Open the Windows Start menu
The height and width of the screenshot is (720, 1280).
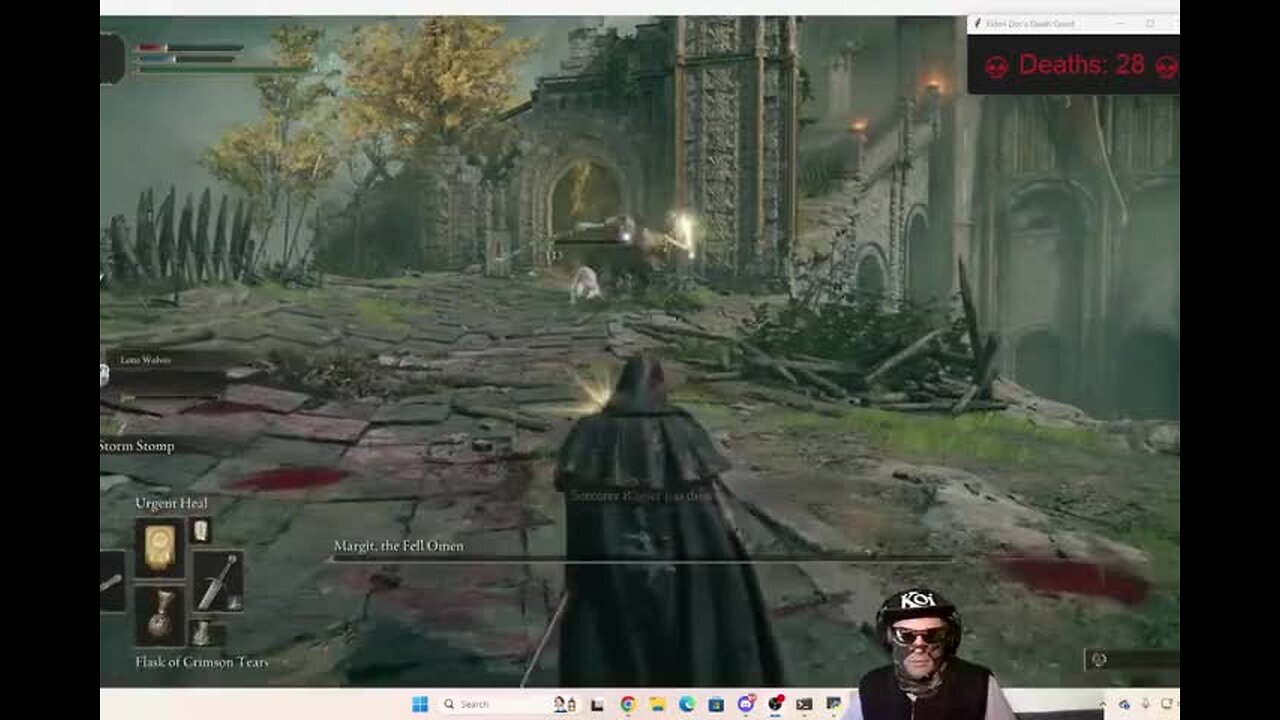tap(420, 704)
